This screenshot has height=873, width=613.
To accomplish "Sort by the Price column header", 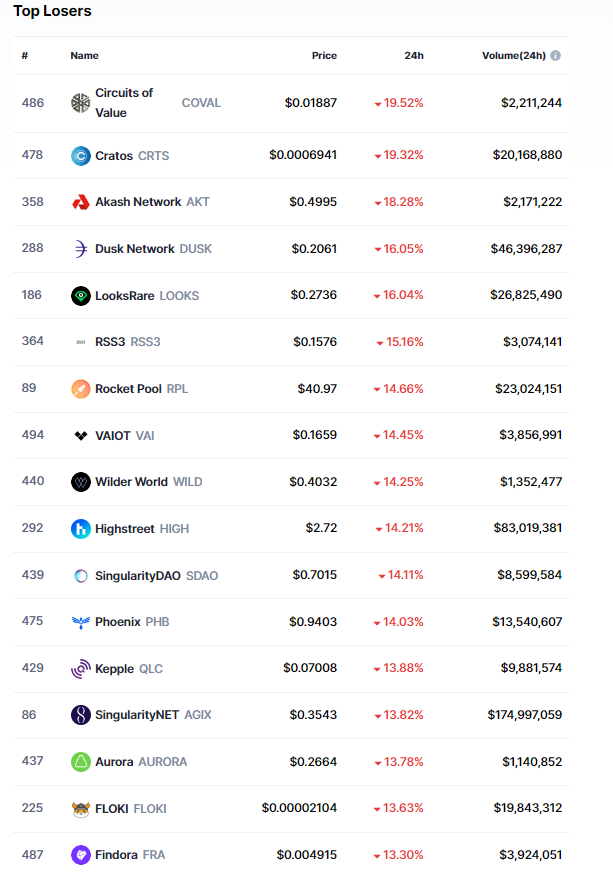I will tap(324, 56).
